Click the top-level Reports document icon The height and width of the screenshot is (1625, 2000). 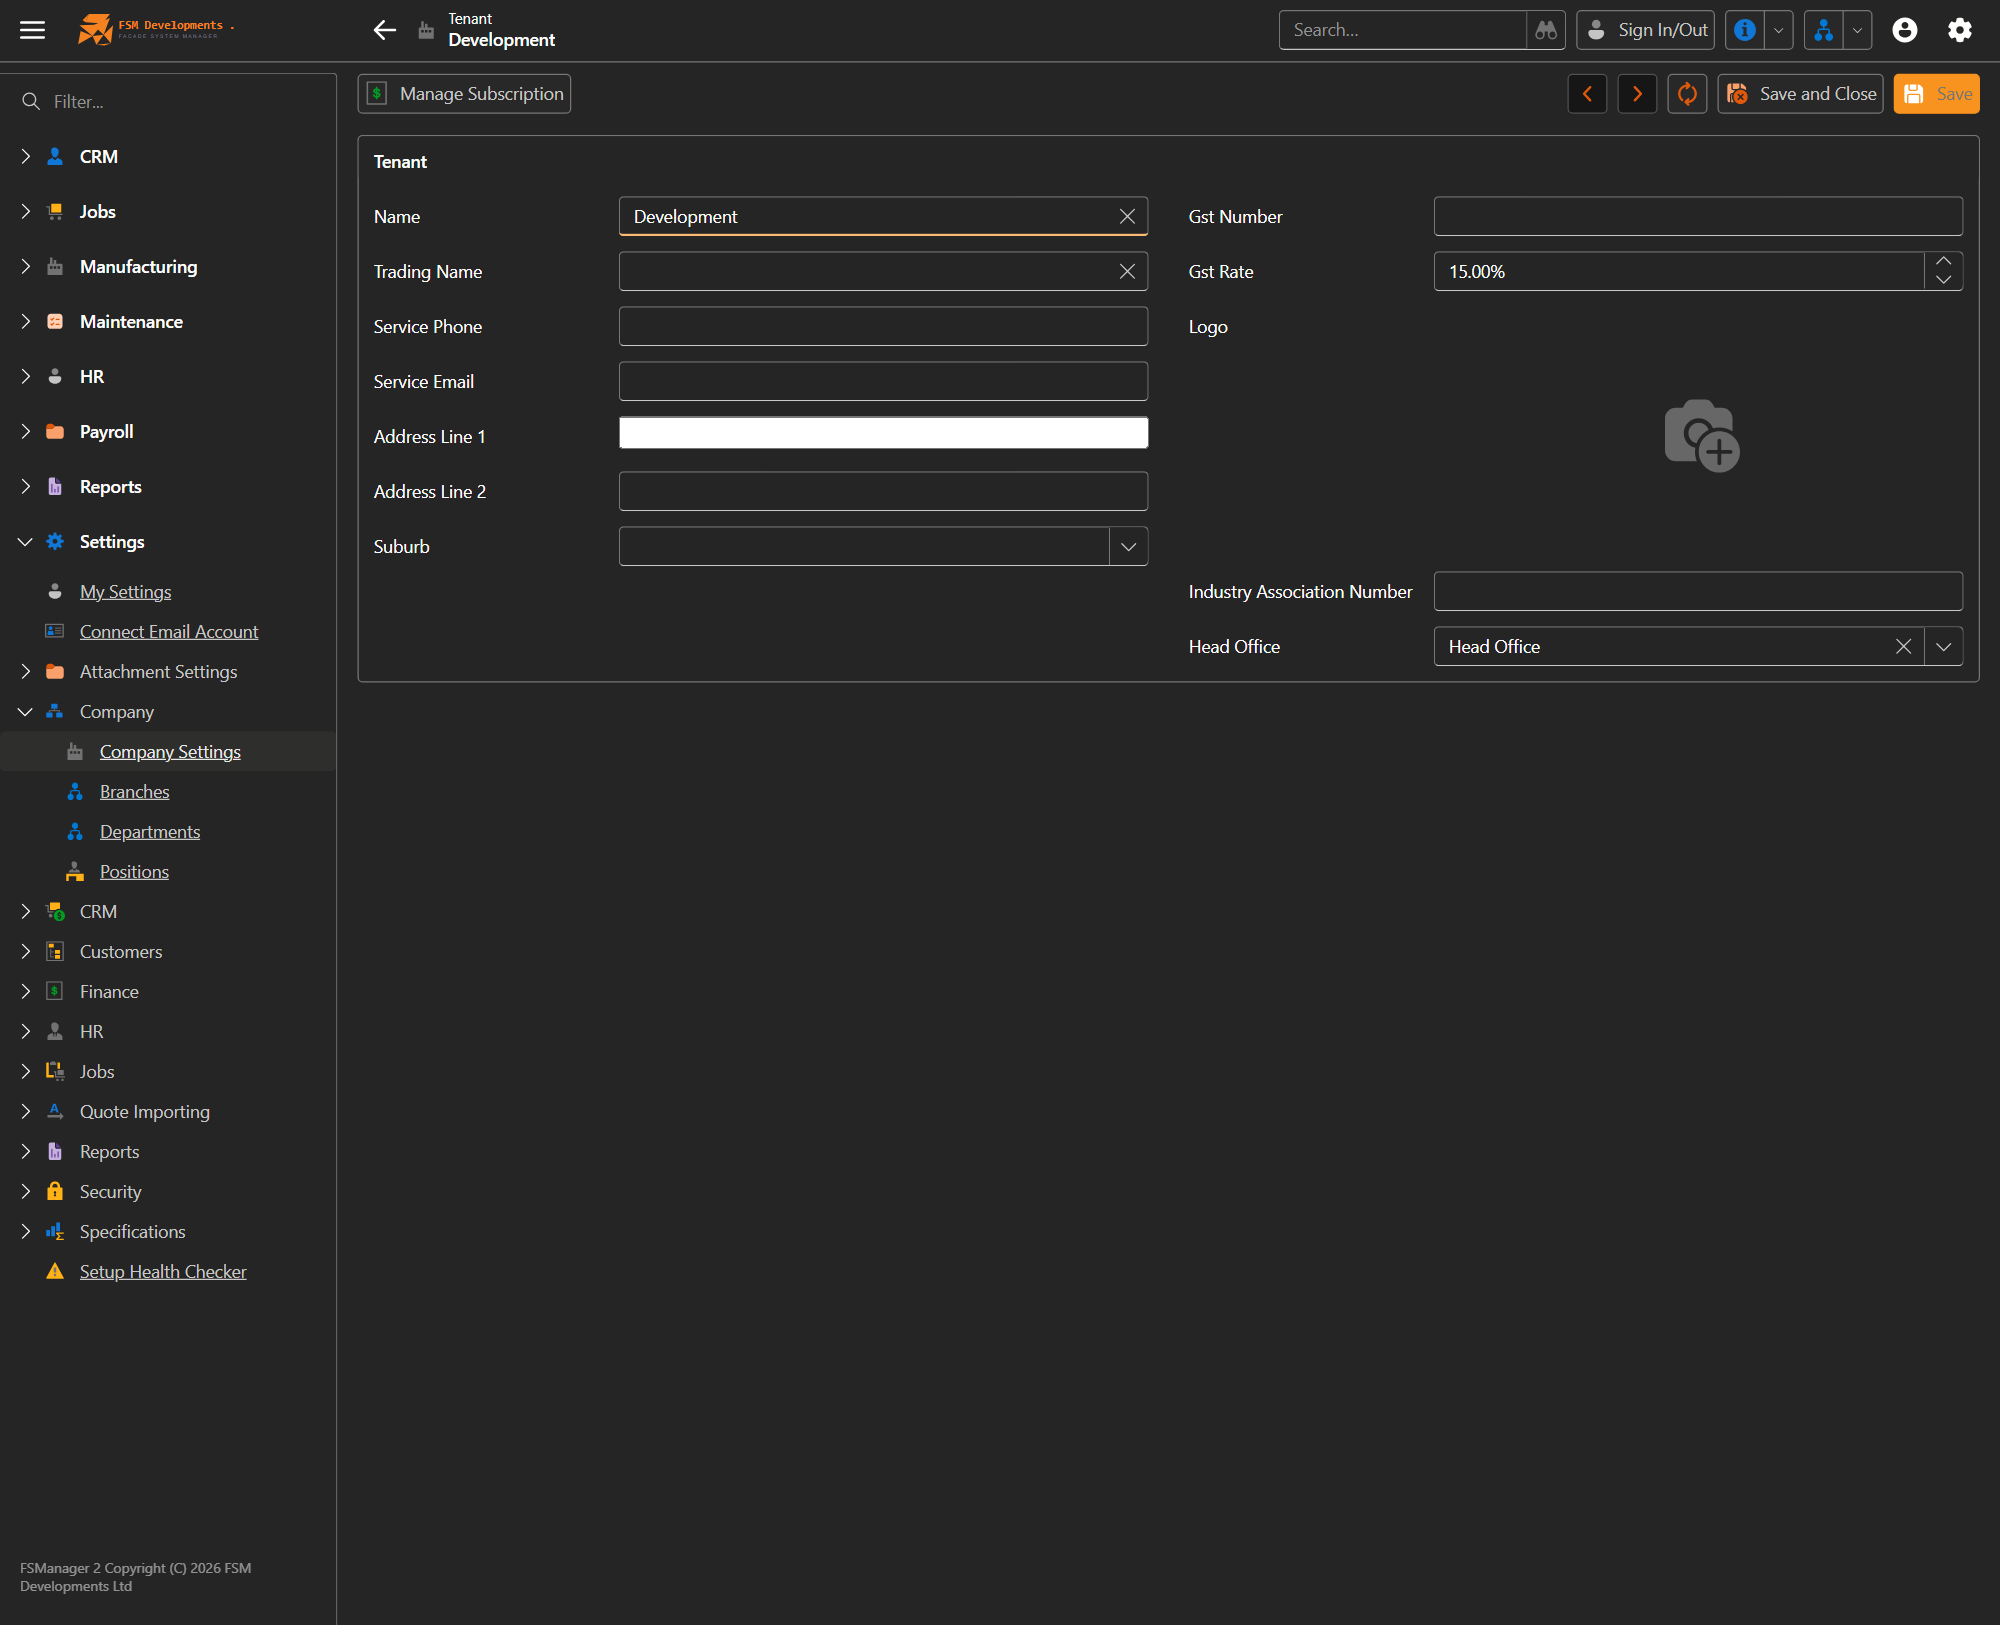tap(55, 486)
